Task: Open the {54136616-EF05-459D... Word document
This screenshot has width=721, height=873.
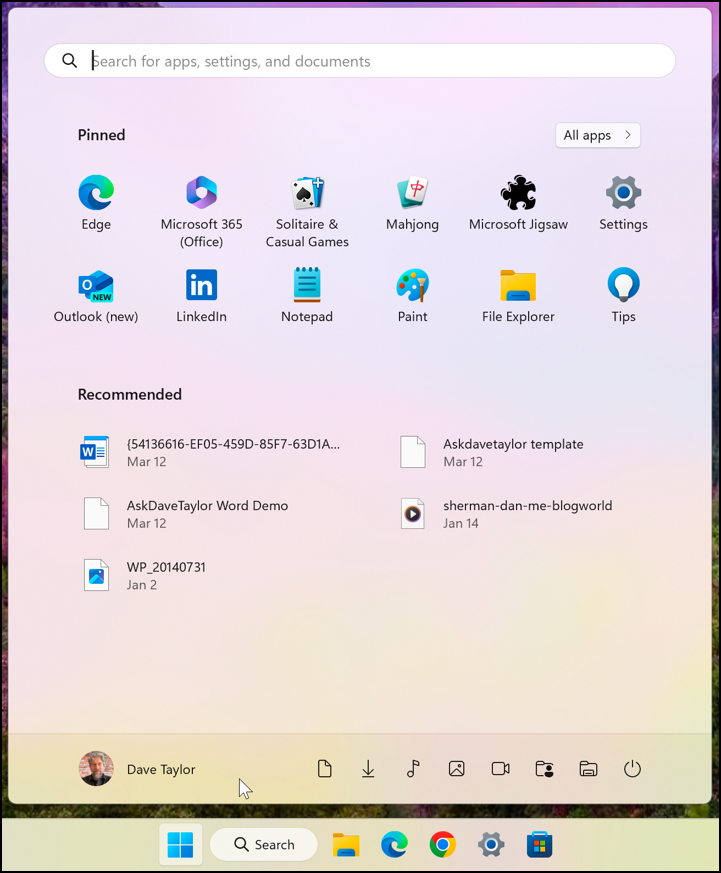Action: point(212,452)
